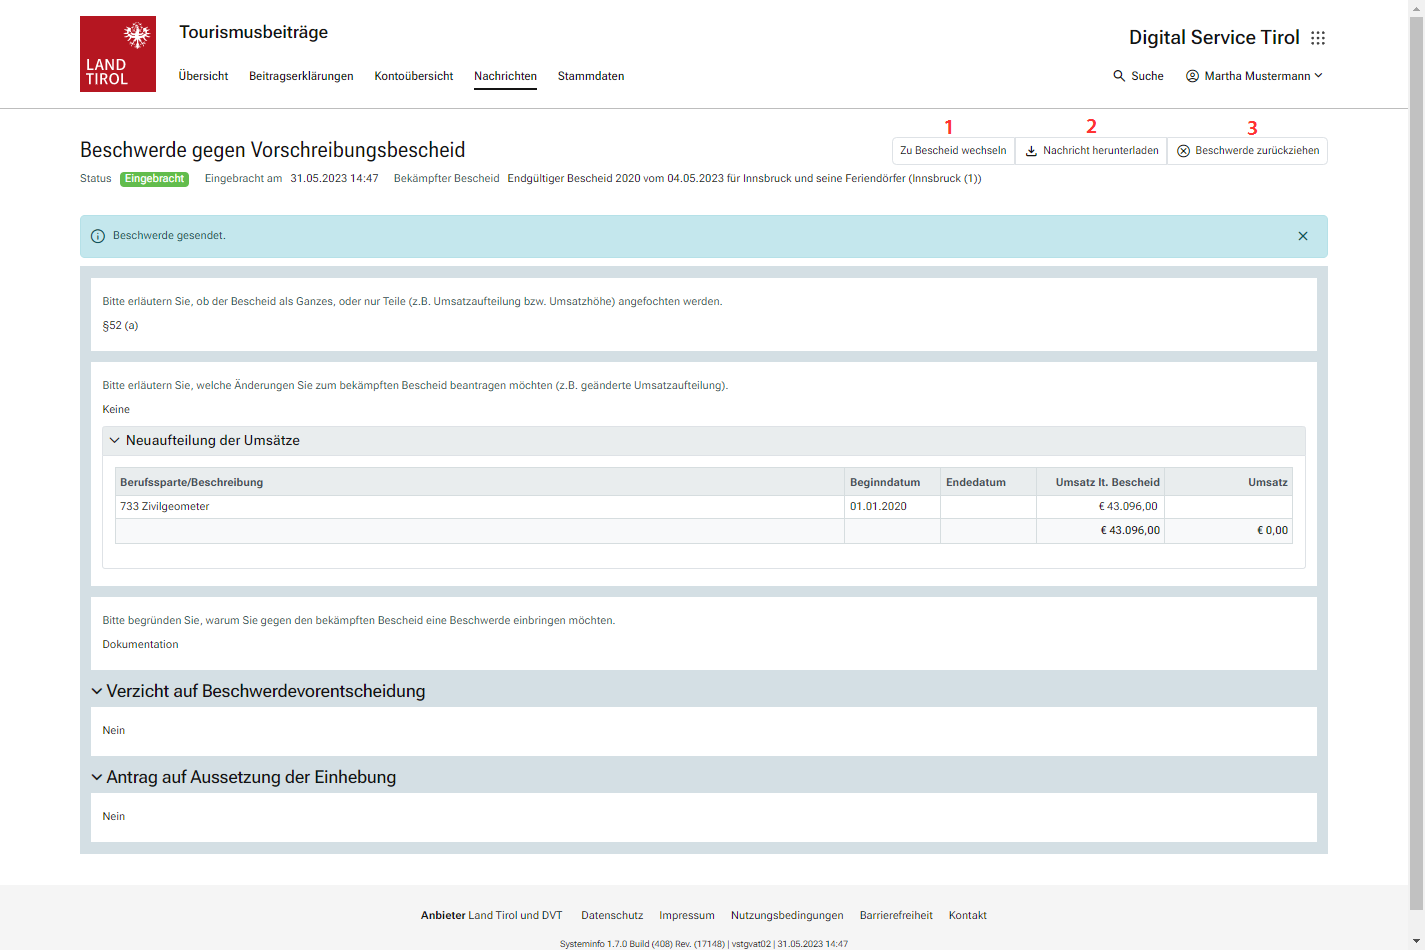The width and height of the screenshot is (1425, 950).
Task: Click the info icon in the notification banner
Action: tap(98, 236)
